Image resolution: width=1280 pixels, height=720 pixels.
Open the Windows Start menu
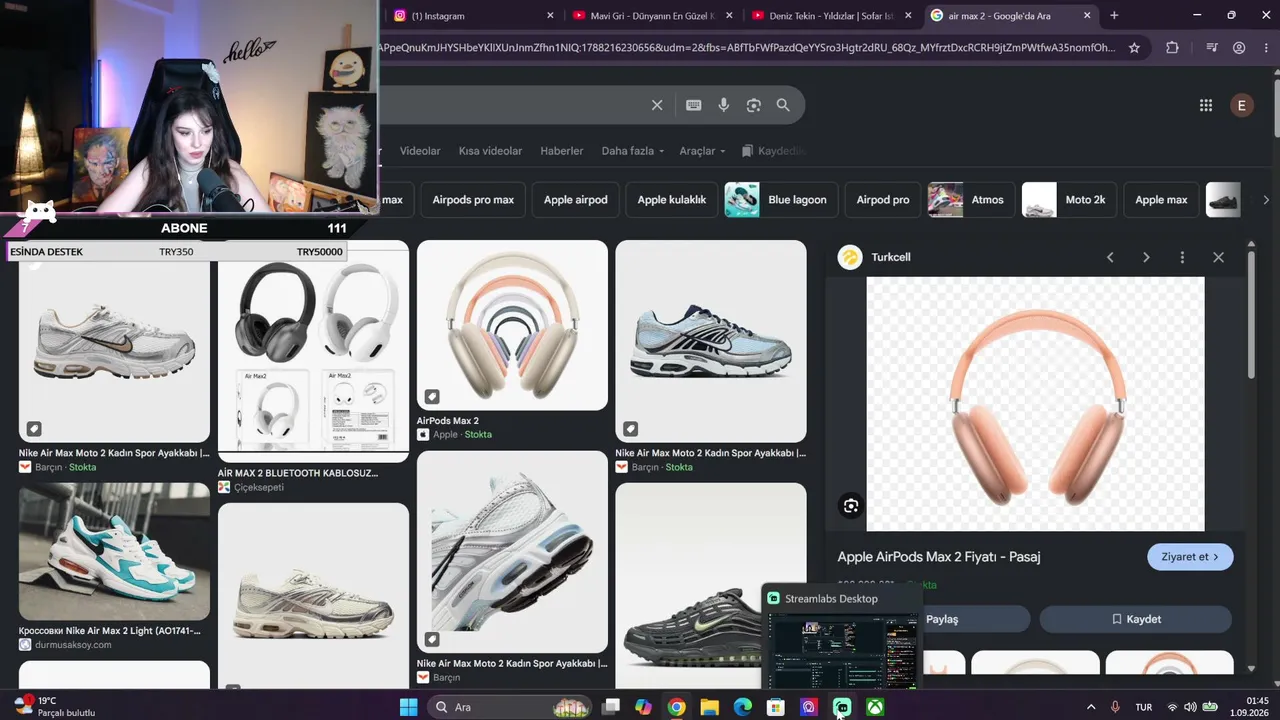click(x=408, y=707)
